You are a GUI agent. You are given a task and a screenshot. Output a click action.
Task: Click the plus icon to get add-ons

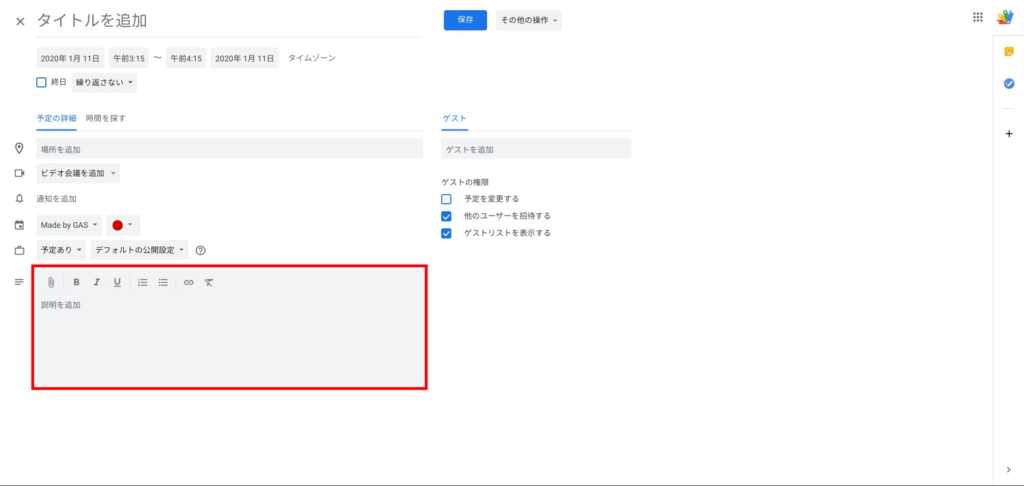click(1009, 133)
